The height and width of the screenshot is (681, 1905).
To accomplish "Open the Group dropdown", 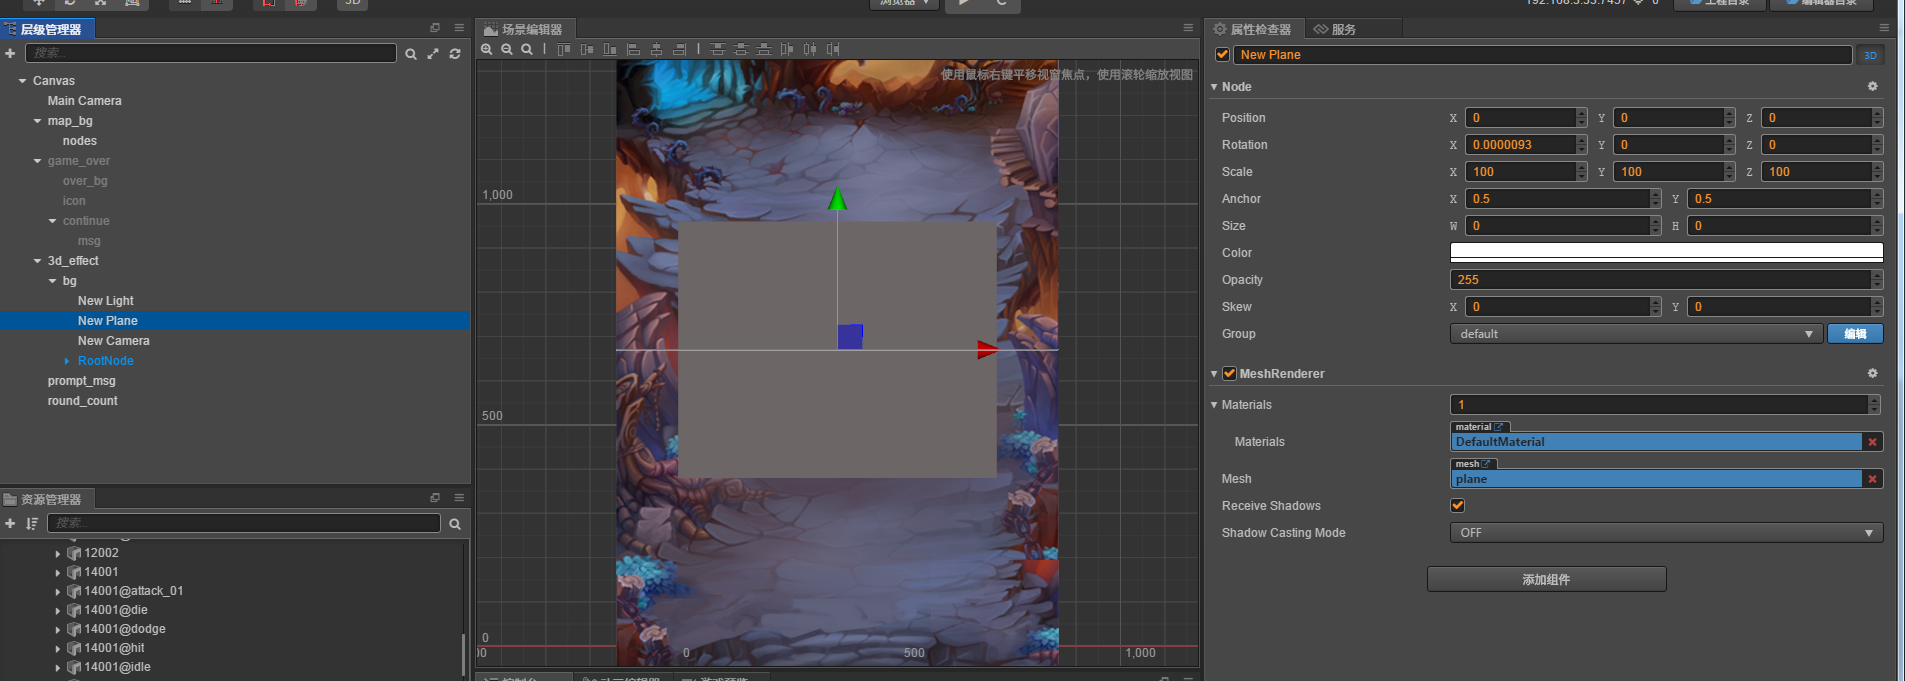I will click(1636, 334).
